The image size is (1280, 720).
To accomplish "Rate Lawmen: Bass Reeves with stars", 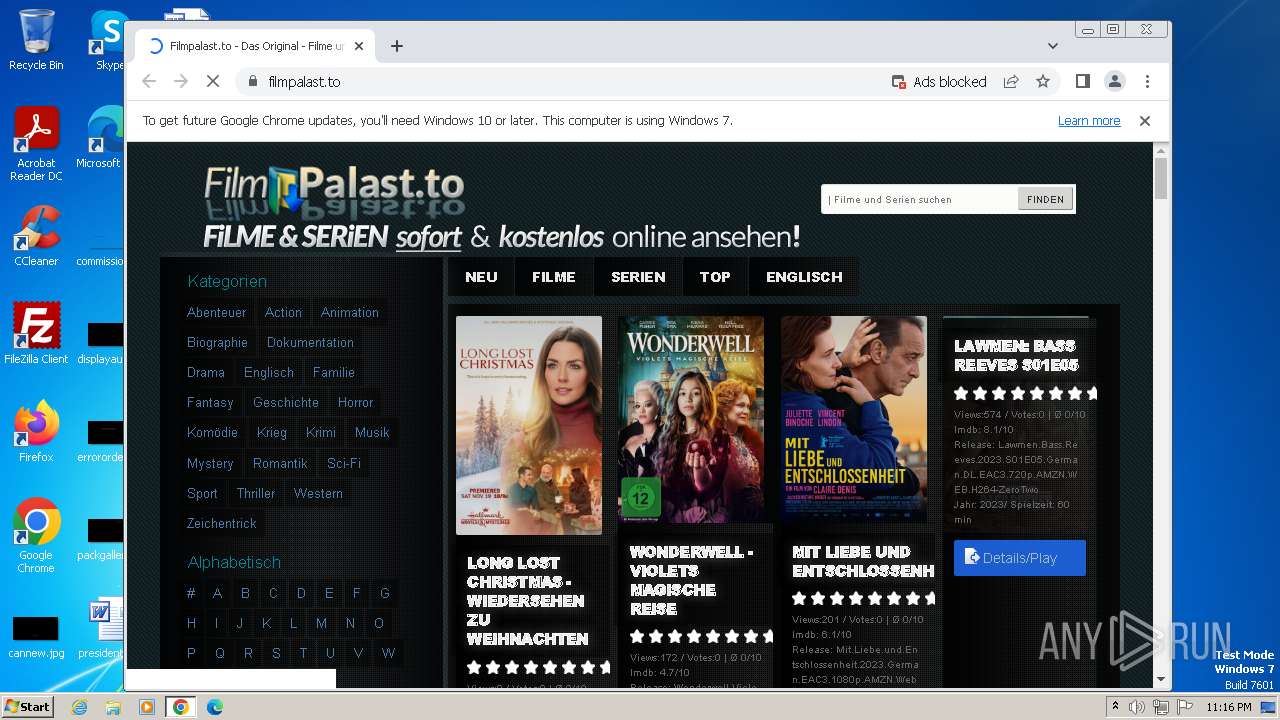I will [x=1025, y=394].
